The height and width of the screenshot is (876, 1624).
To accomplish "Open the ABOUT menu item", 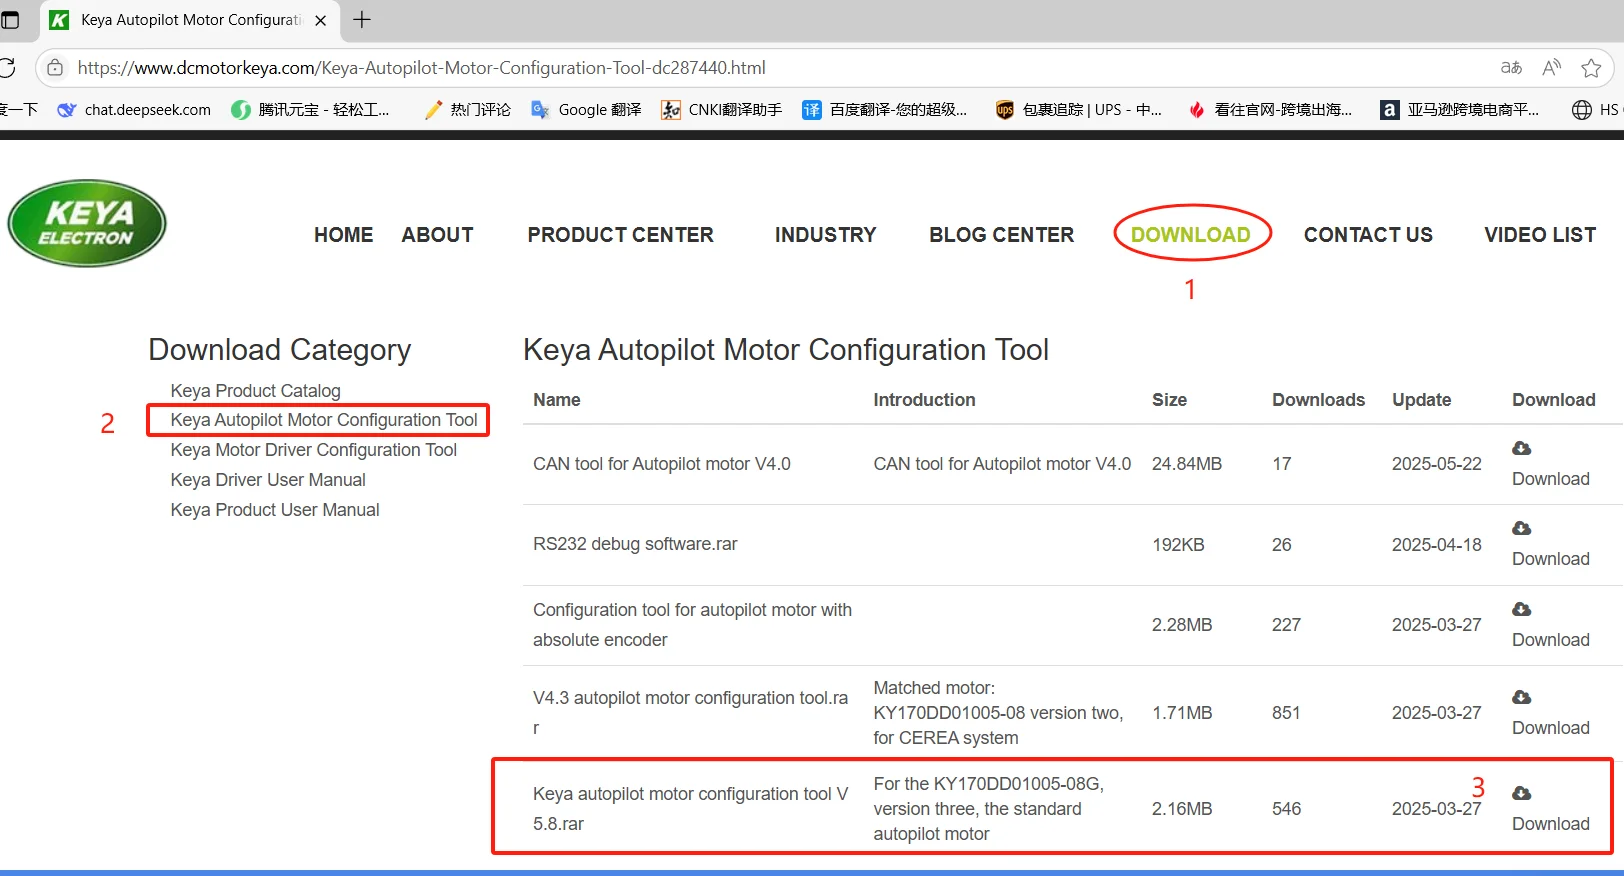I will [x=437, y=235].
